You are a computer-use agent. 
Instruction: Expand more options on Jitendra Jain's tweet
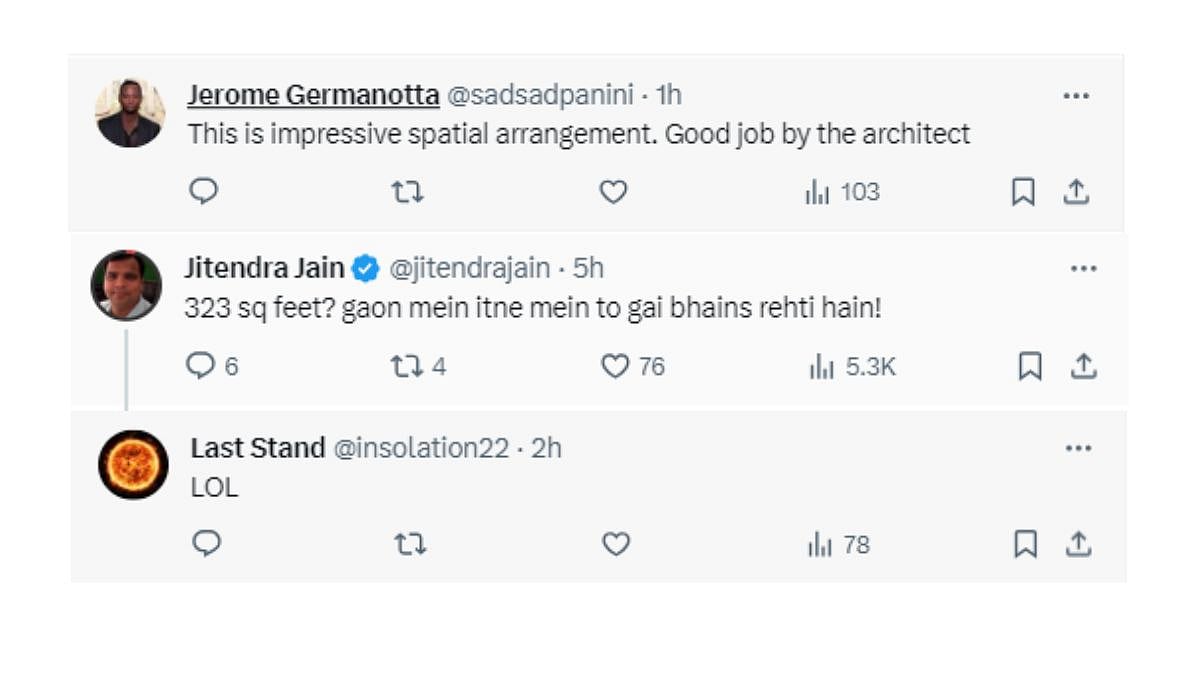1084,269
